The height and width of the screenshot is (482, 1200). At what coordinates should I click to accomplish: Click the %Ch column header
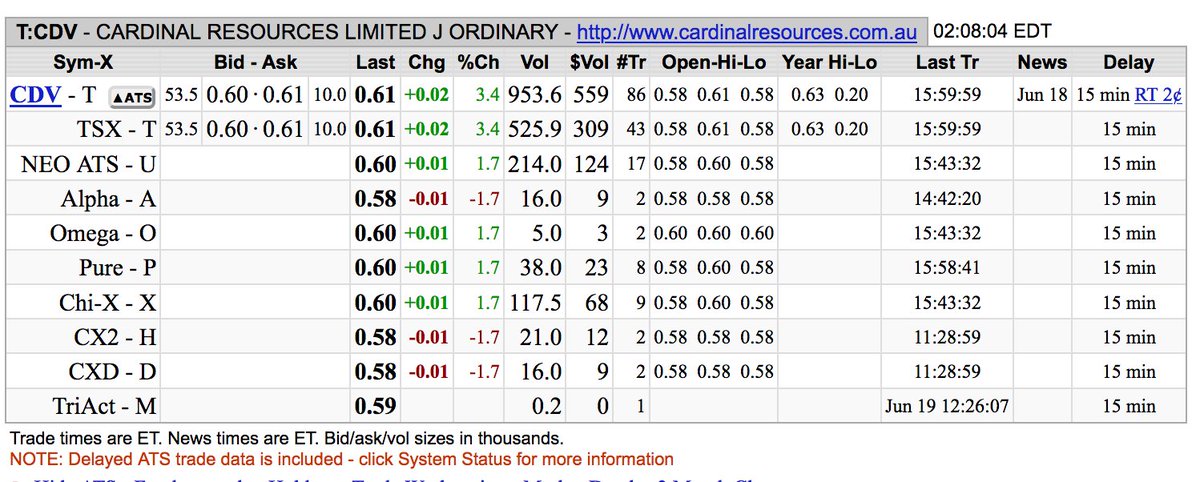[478, 62]
